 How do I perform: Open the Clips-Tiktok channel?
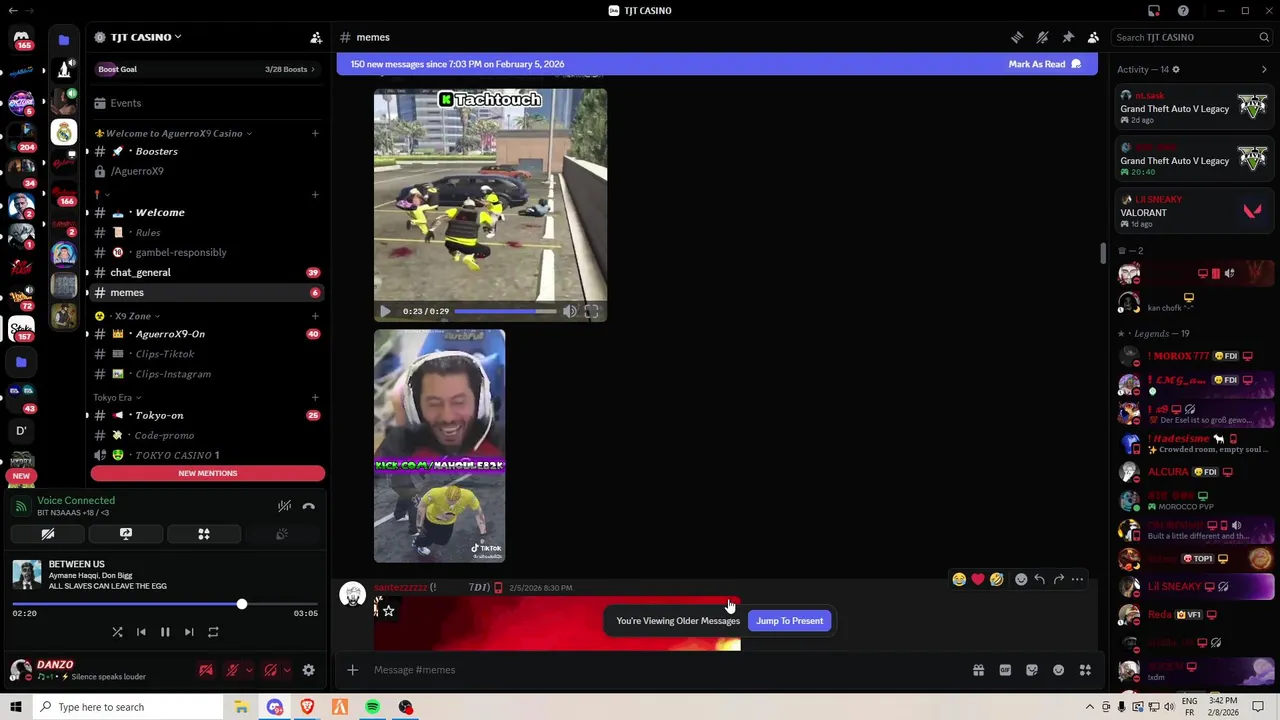point(207,354)
